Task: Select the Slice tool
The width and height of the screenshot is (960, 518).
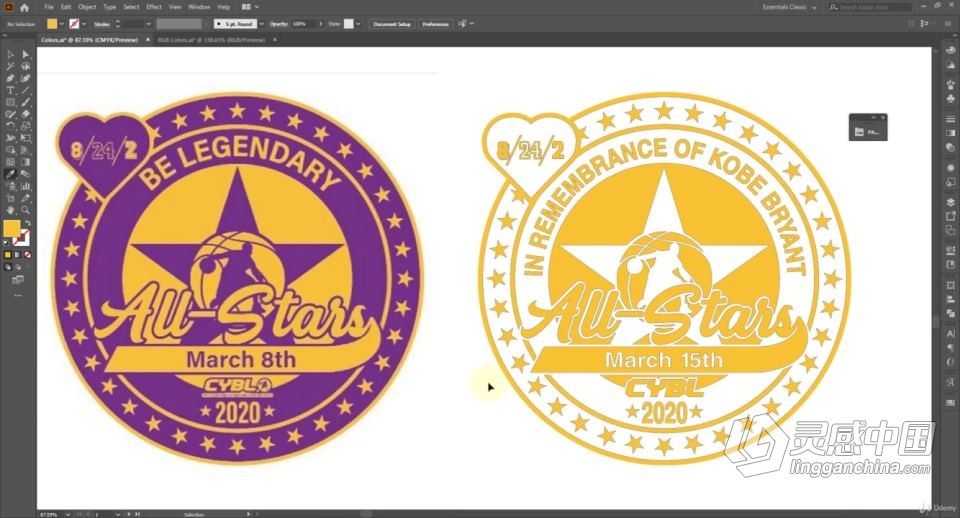Action: (x=26, y=198)
